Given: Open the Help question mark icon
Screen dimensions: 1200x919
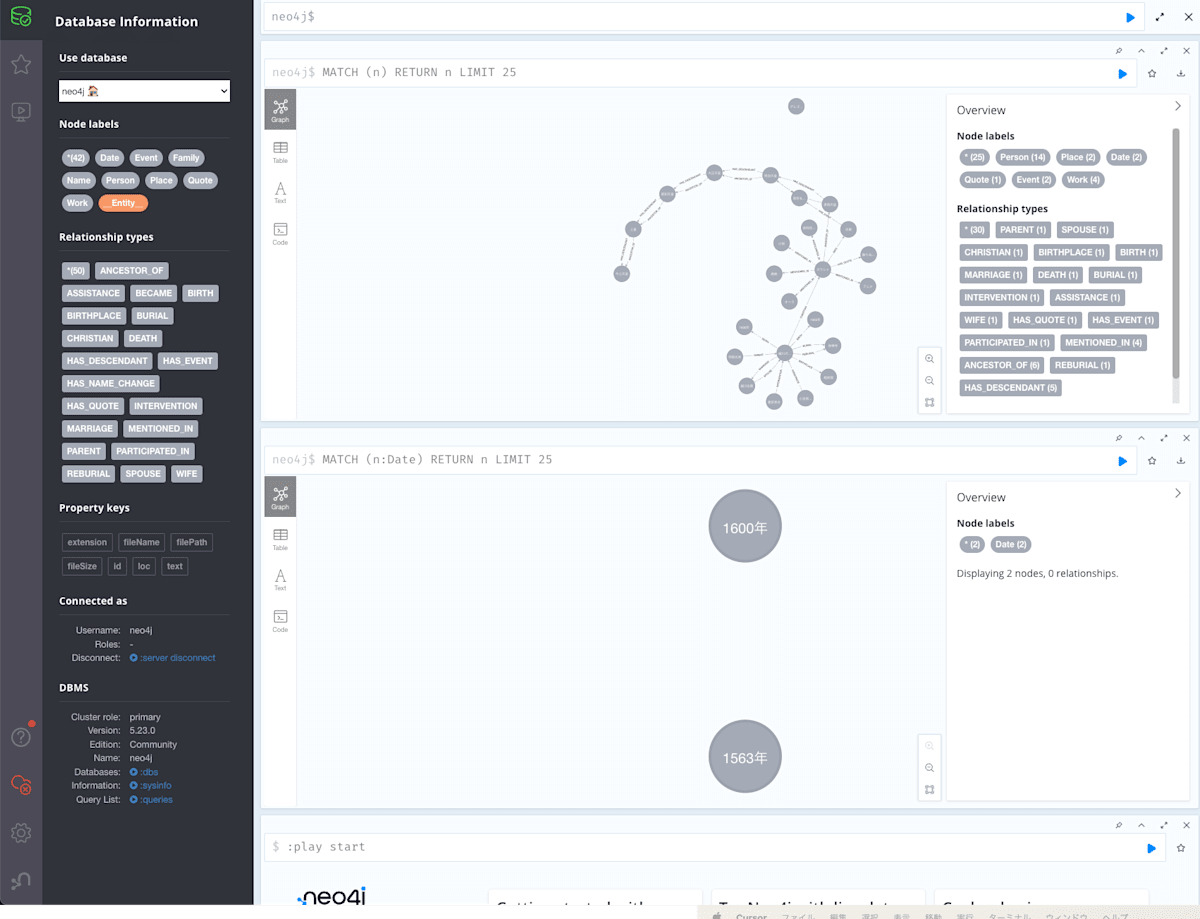Looking at the screenshot, I should click(x=20, y=738).
